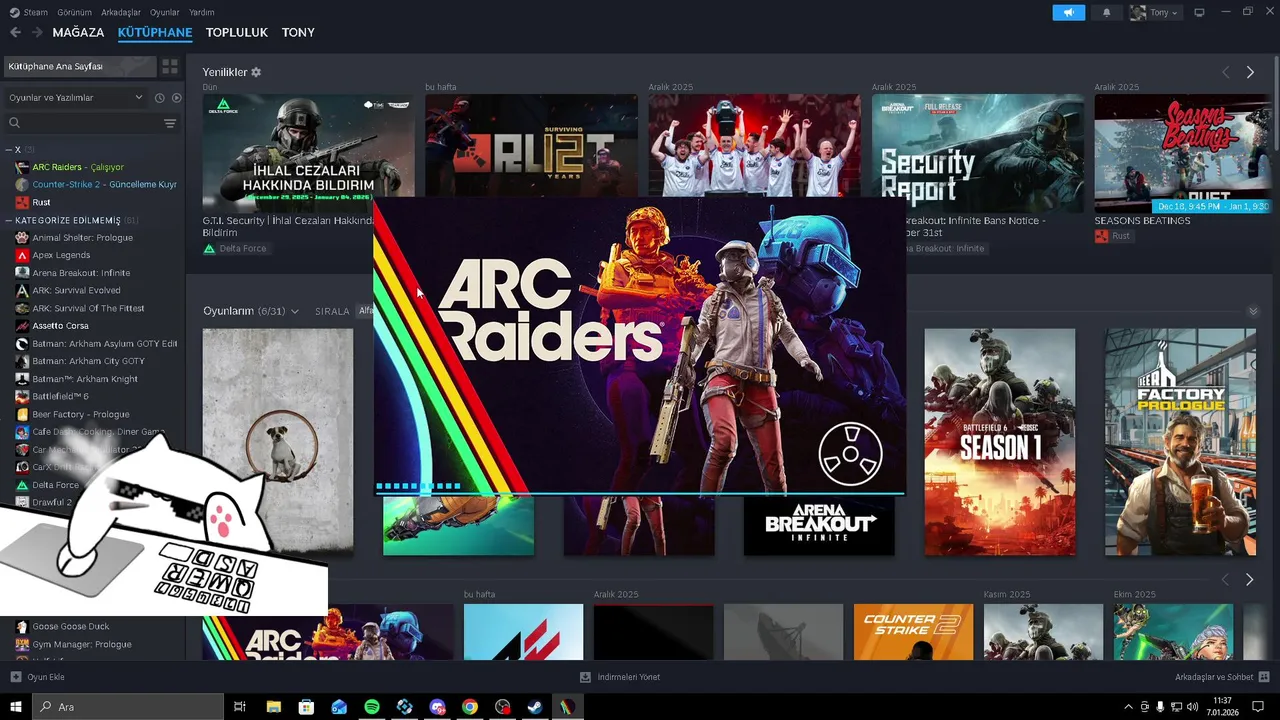The height and width of the screenshot is (720, 1280).
Task: Click the Assetto Corsa icon in sidebar
Action: coord(22,326)
